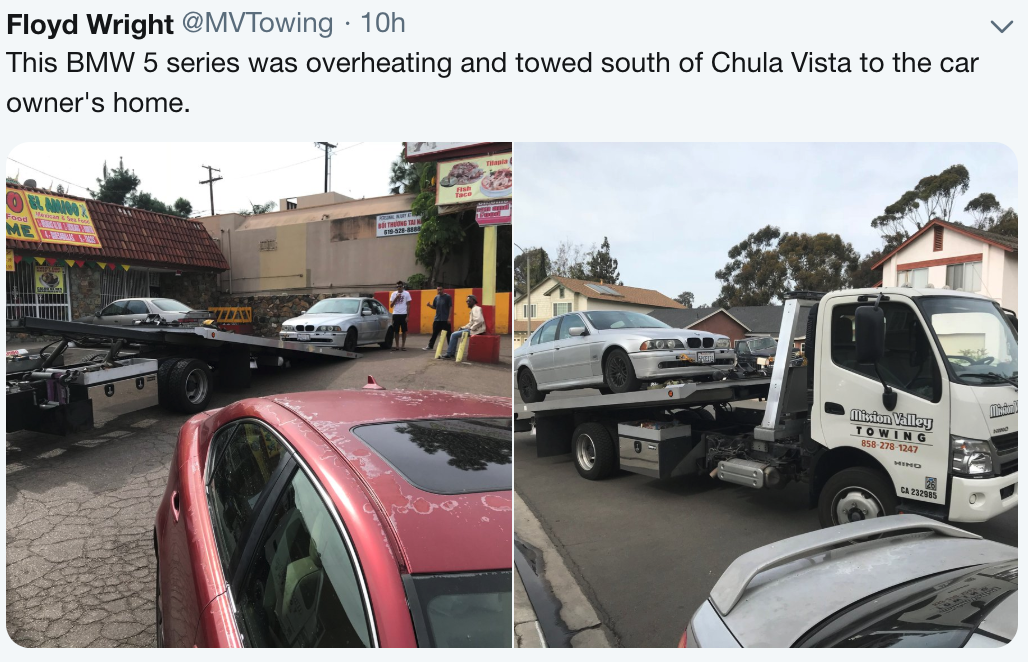Image resolution: width=1028 pixels, height=662 pixels.
Task: Click the silver BMW parked behind the ramp
Action: click(336, 322)
